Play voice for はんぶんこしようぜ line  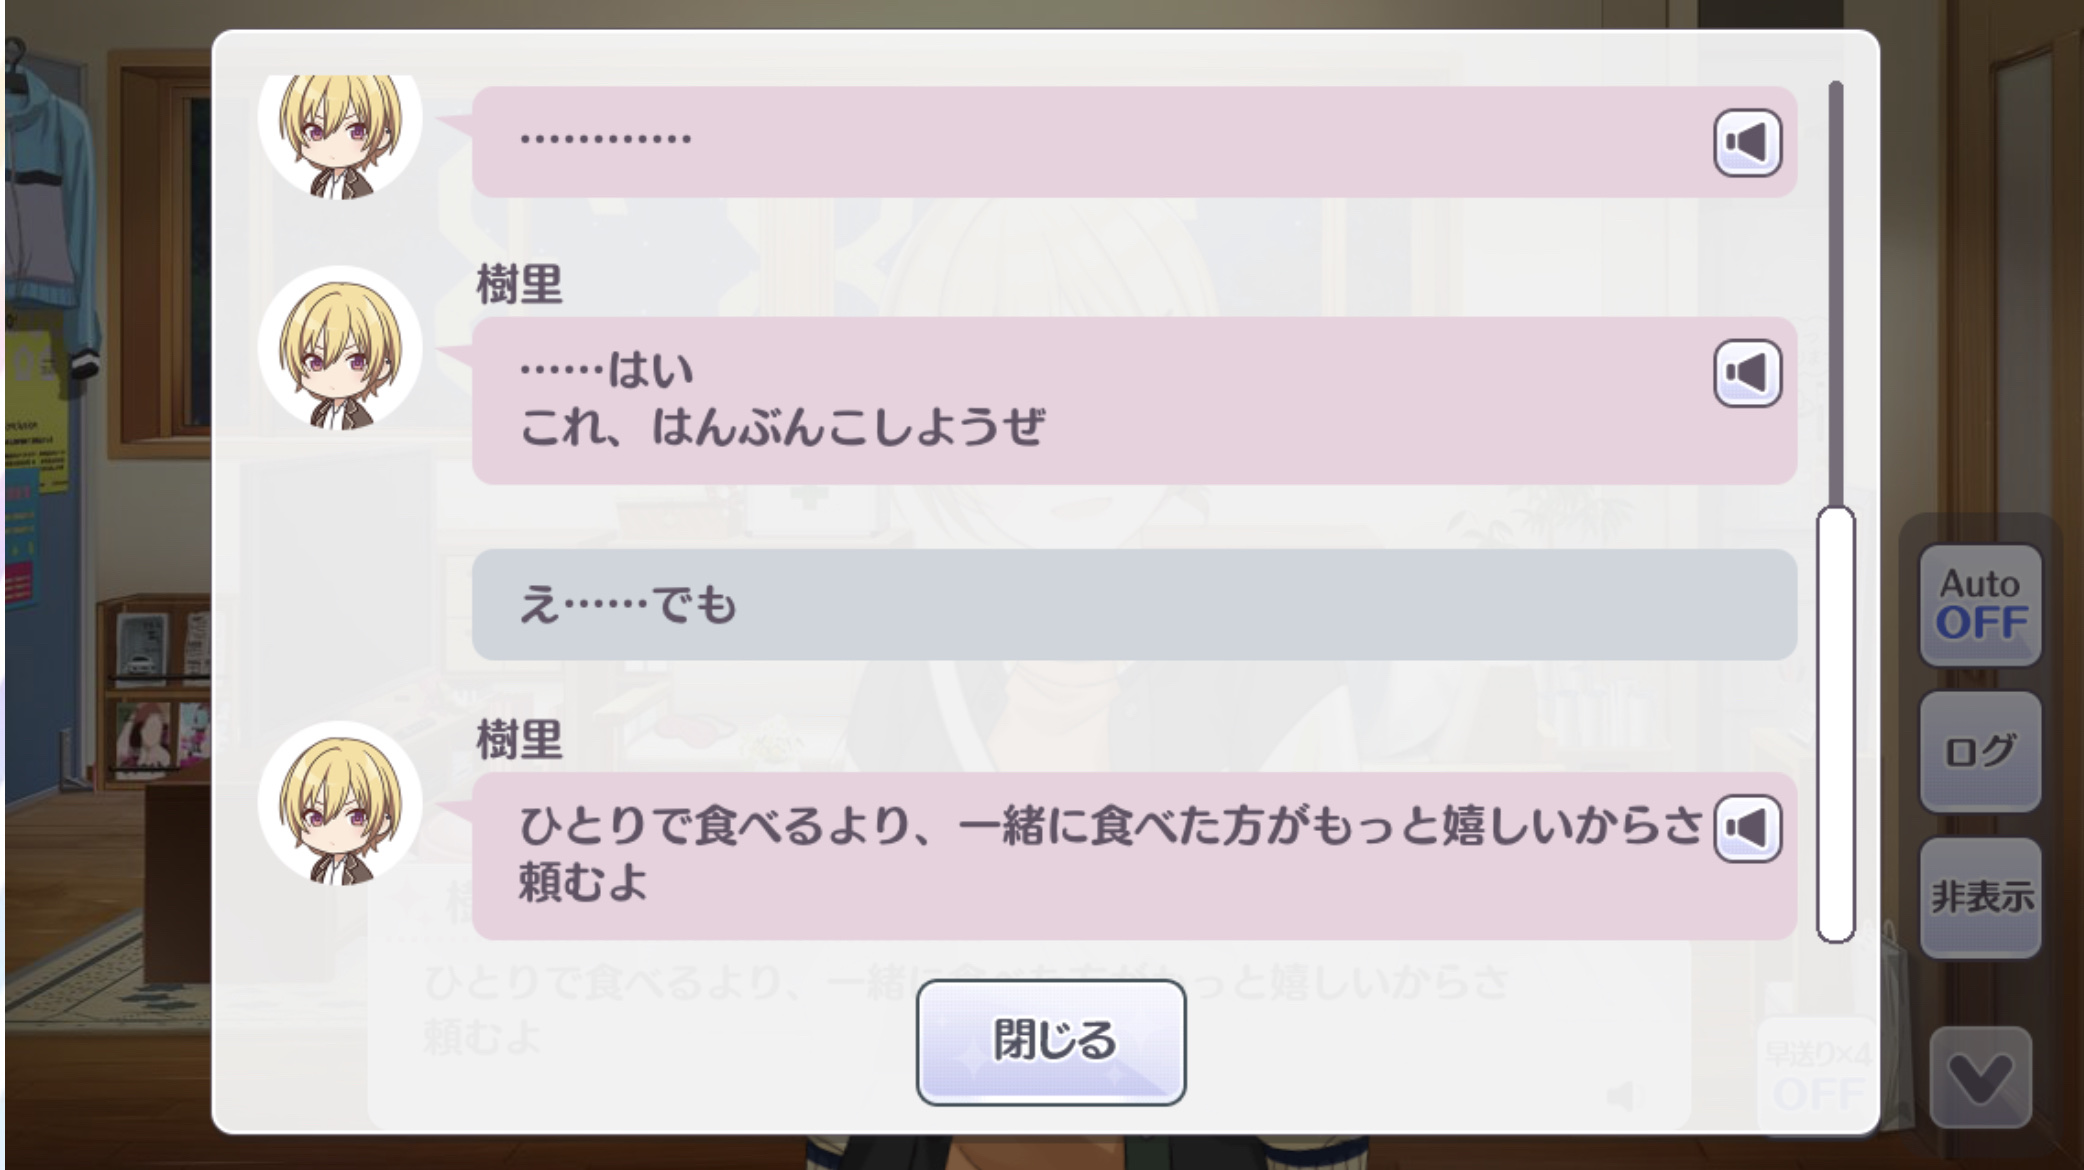click(x=1747, y=373)
